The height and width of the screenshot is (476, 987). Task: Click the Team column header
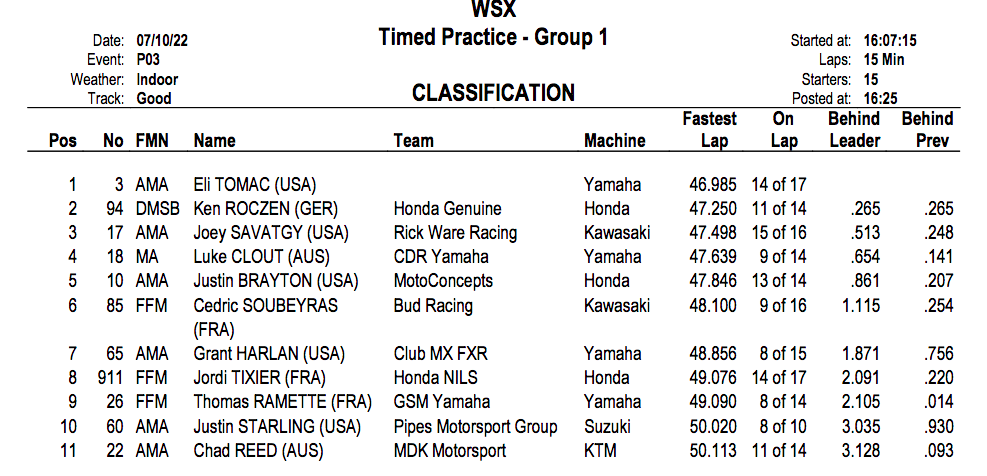click(415, 141)
